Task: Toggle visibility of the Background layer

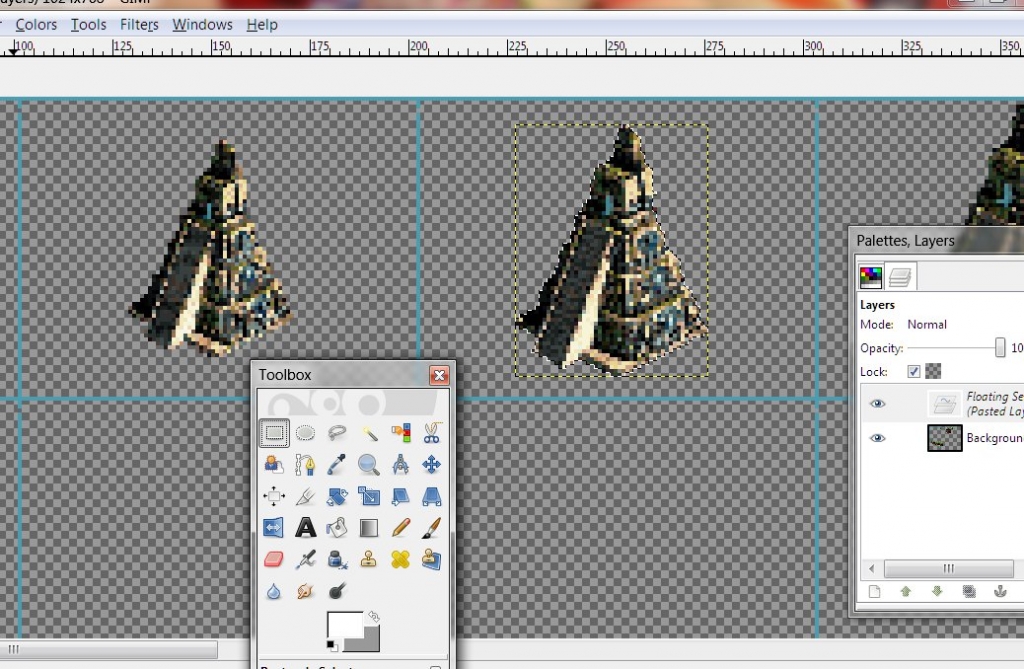Action: tap(878, 438)
